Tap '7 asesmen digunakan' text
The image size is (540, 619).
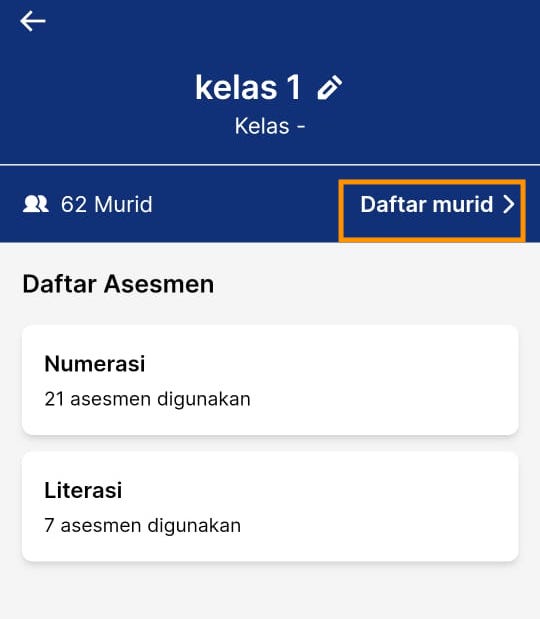coord(142,525)
